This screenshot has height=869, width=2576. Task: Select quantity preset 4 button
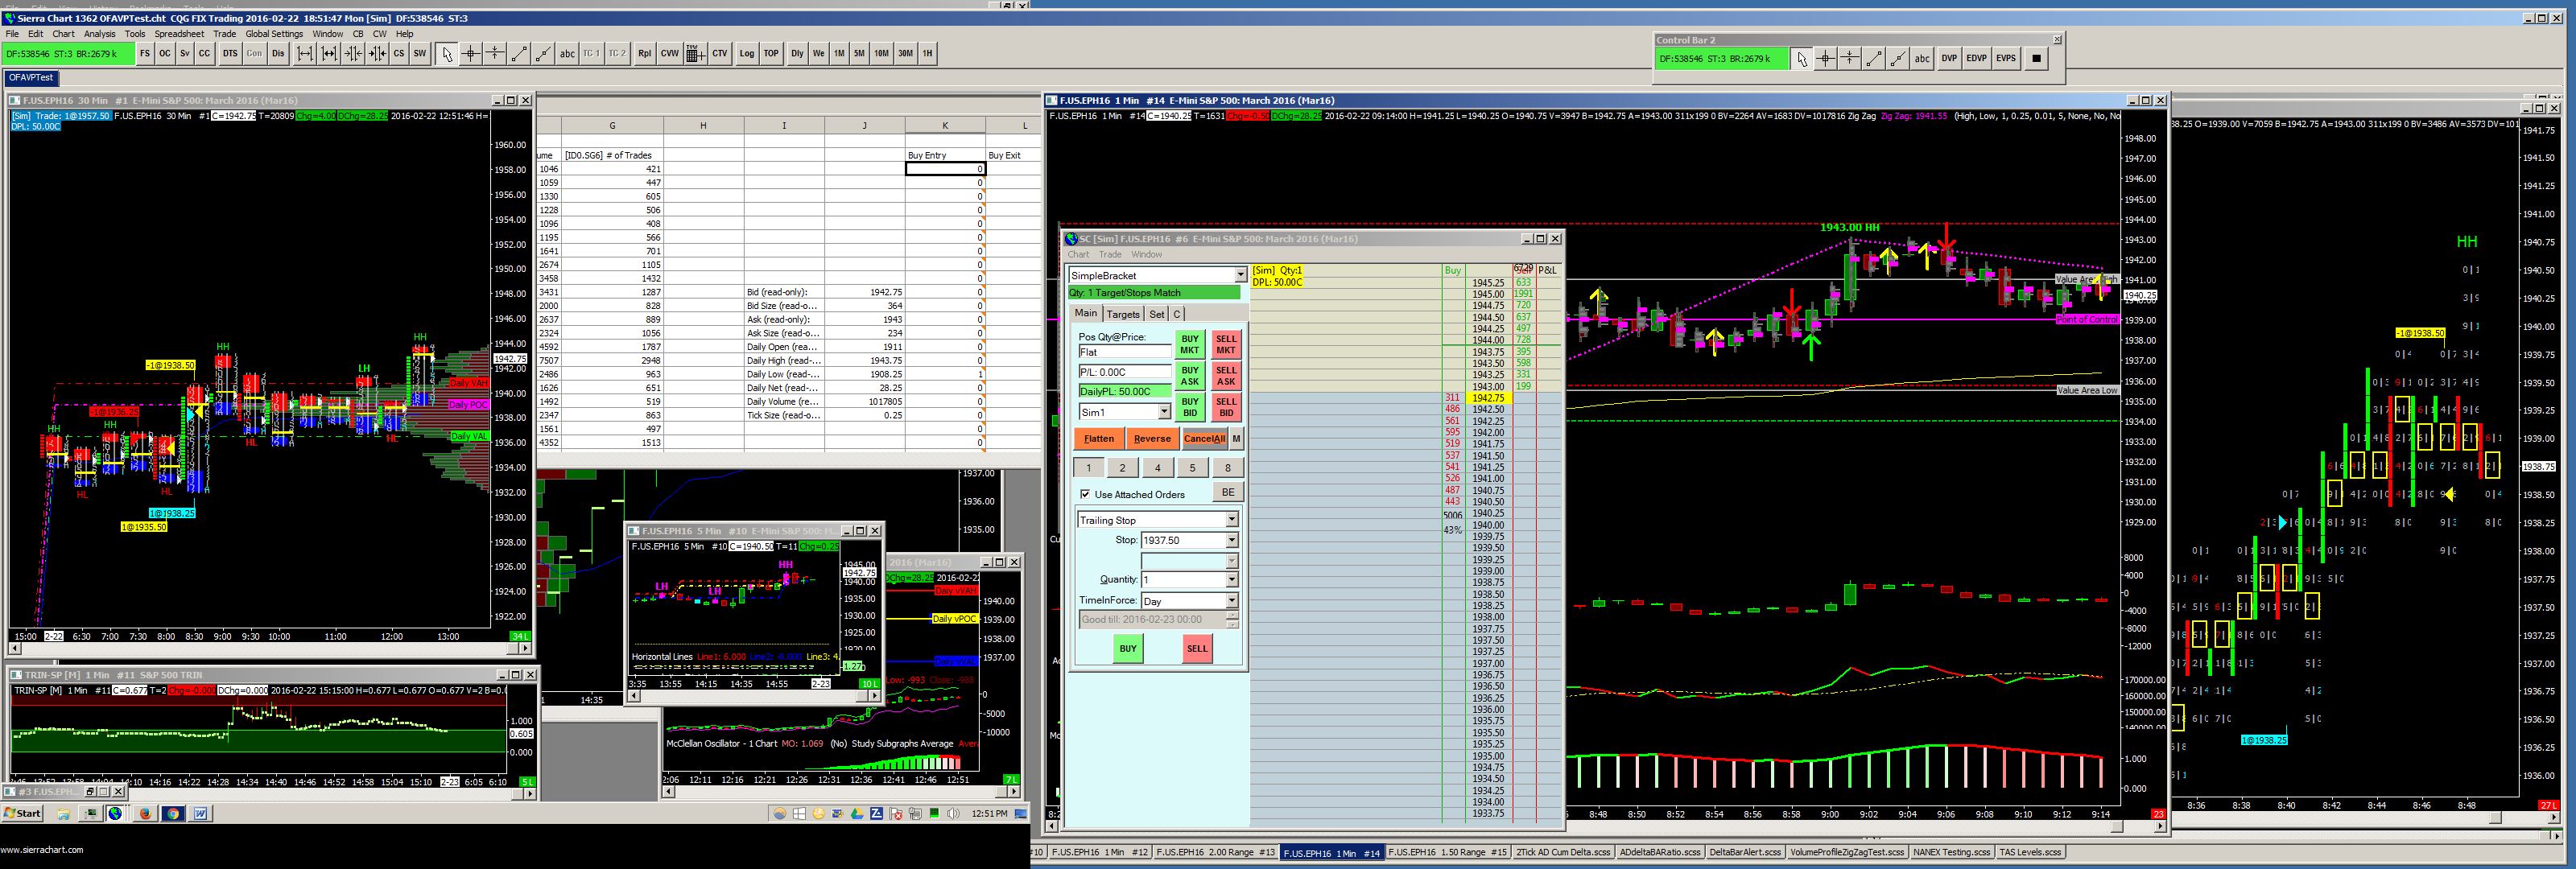1158,467
